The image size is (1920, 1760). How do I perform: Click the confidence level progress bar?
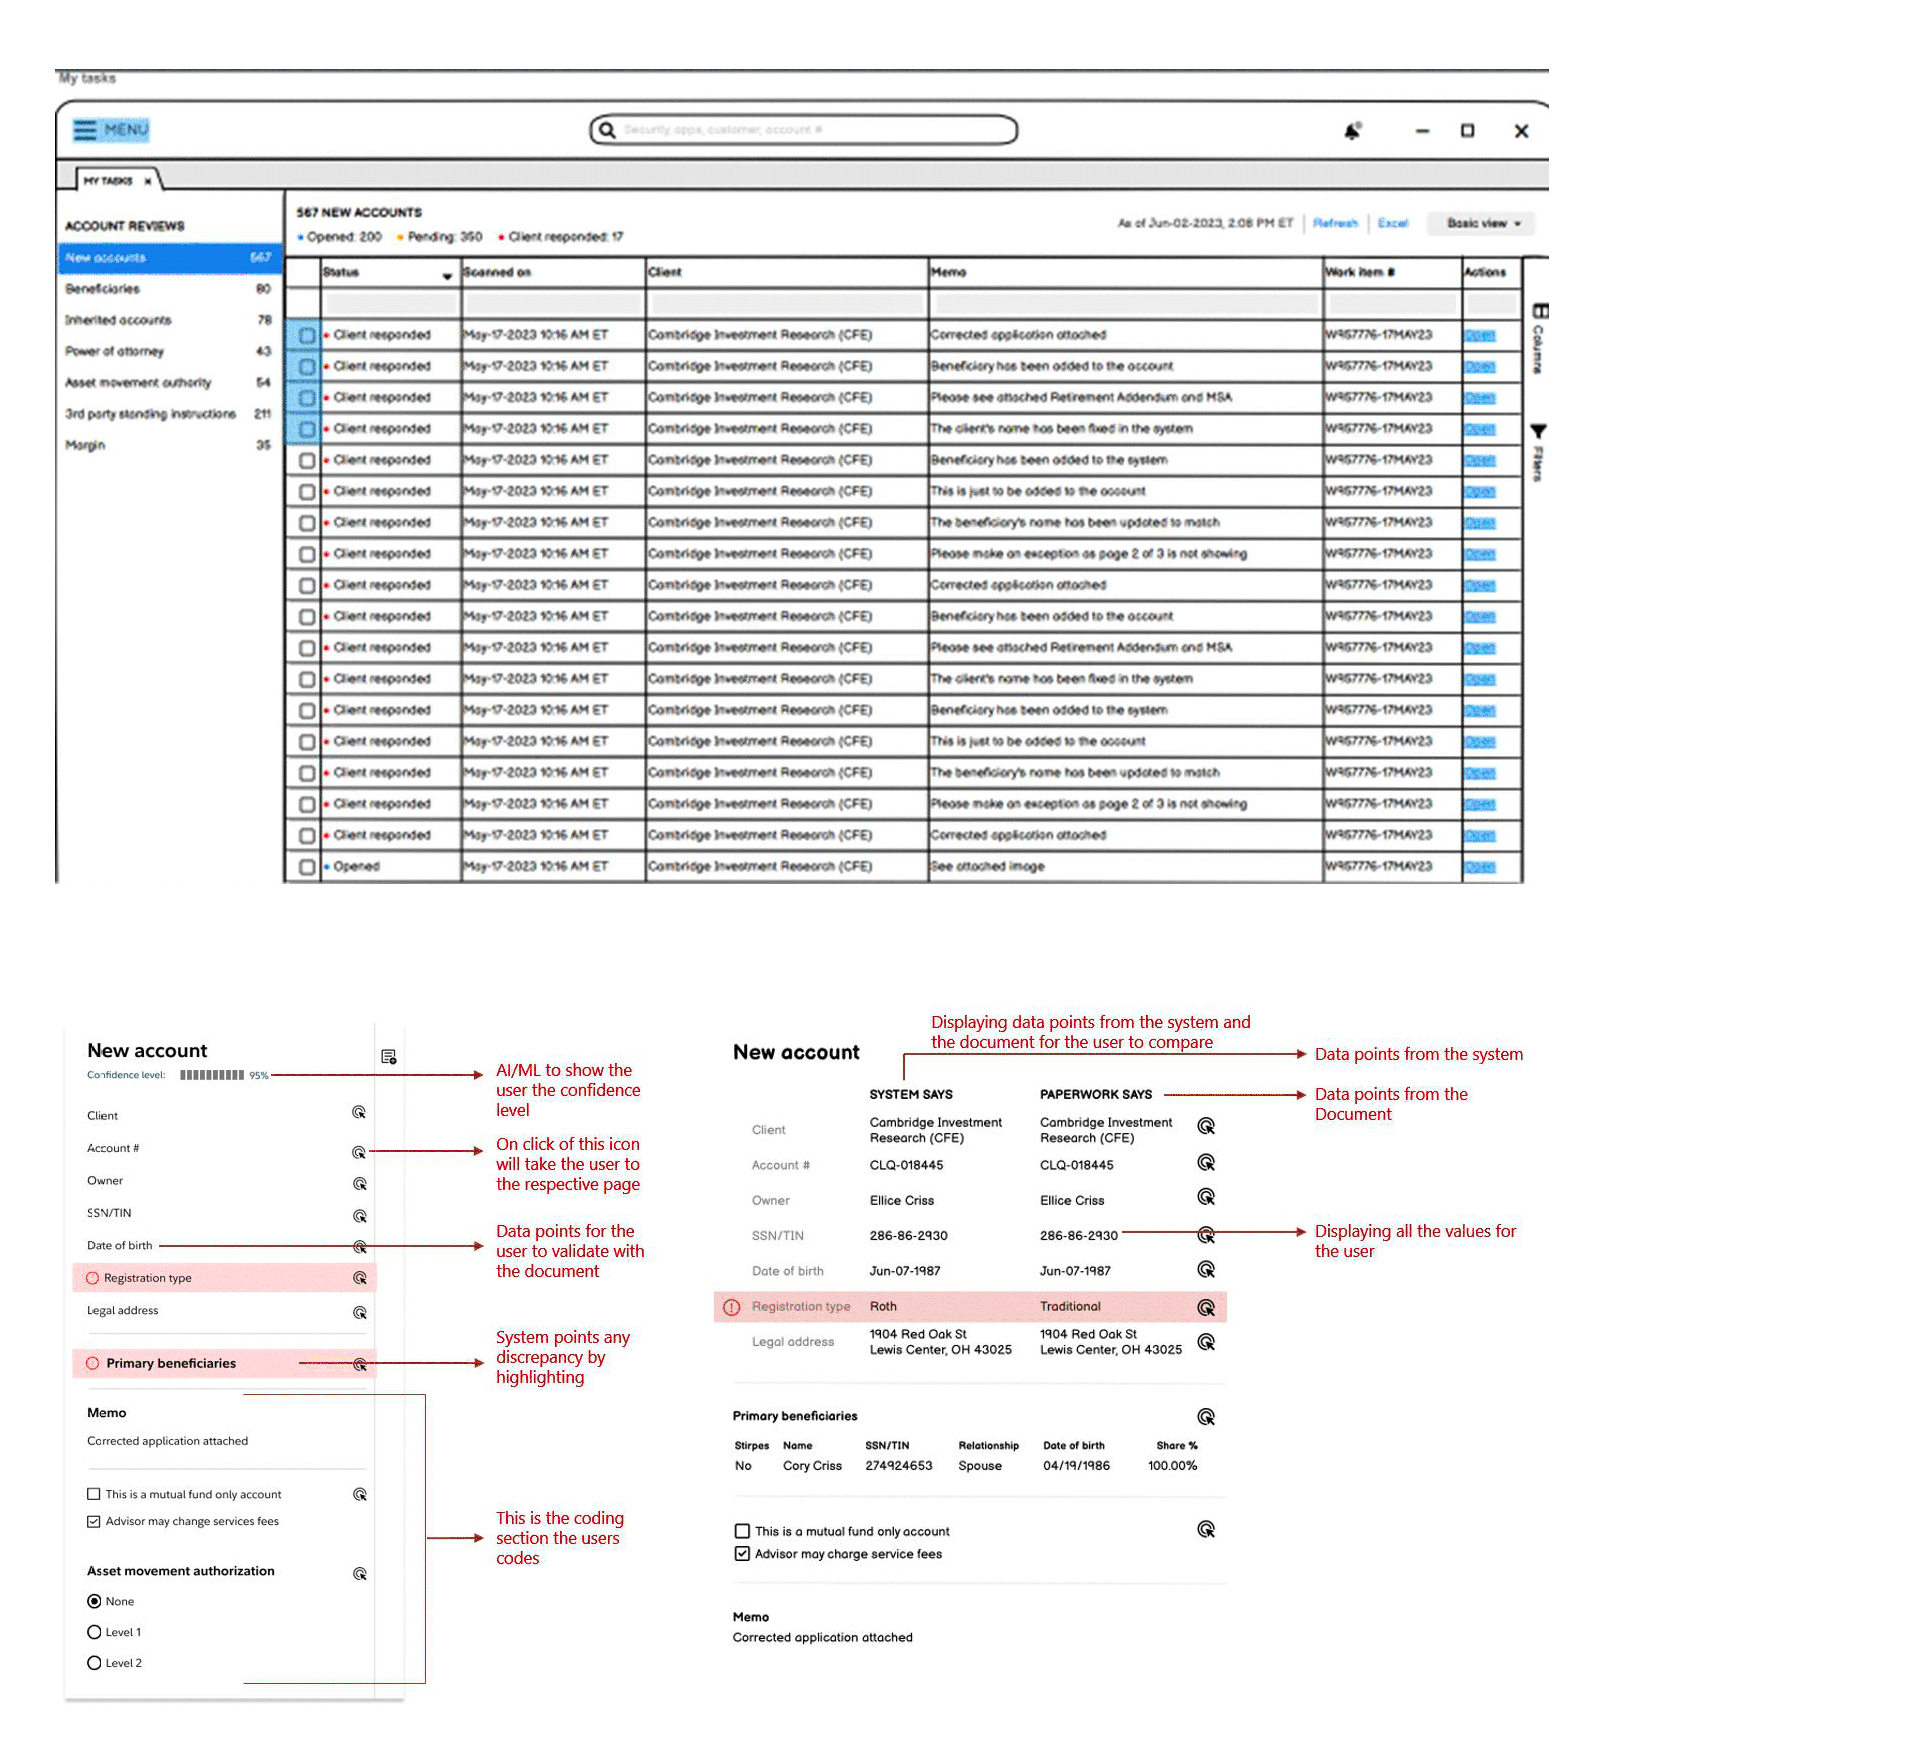212,1075
